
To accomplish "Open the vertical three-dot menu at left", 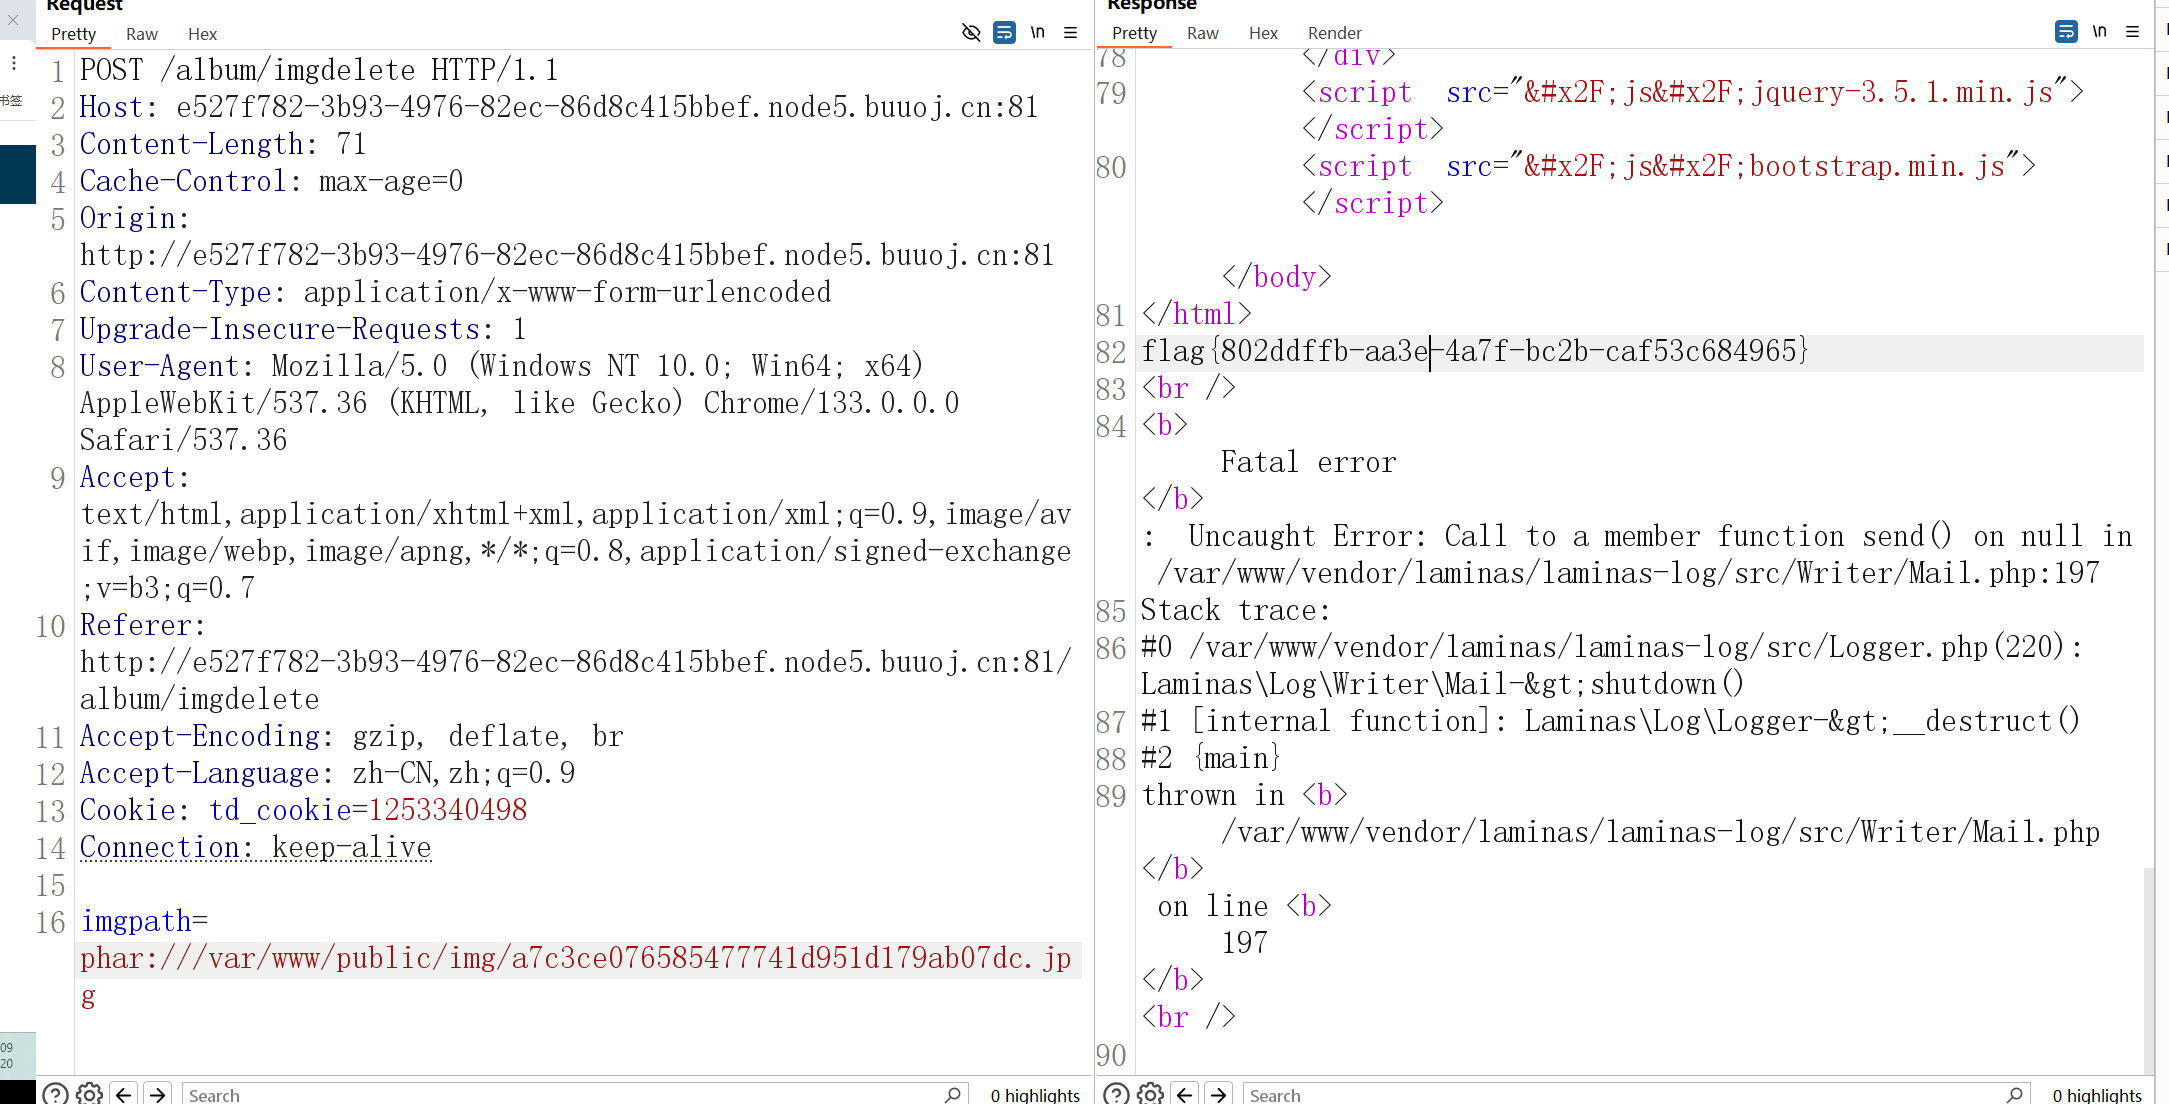I will coord(14,63).
